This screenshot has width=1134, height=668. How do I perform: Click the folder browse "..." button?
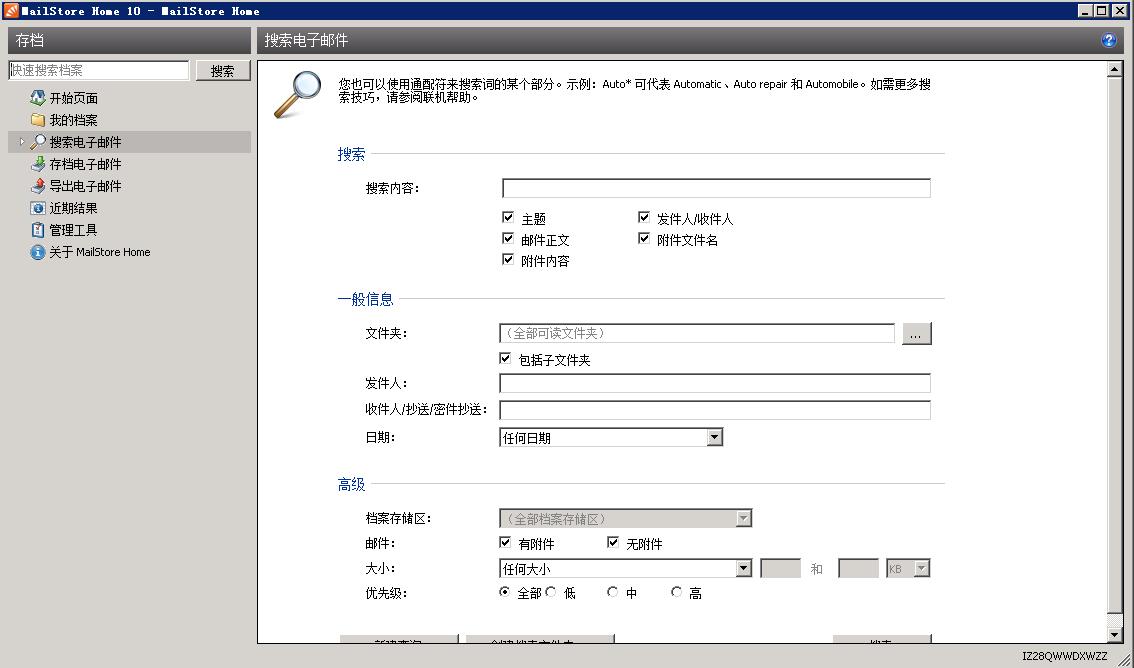(x=916, y=334)
